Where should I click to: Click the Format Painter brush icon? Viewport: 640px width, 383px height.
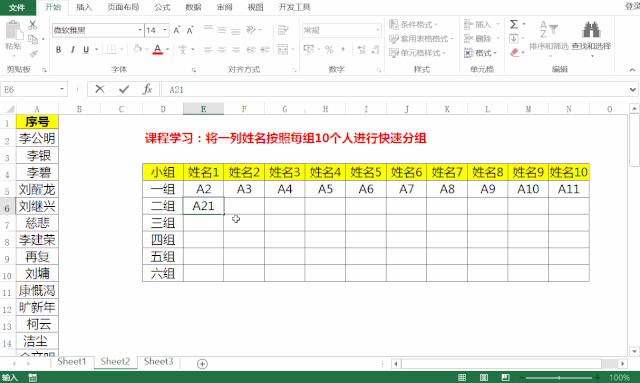tap(33, 53)
